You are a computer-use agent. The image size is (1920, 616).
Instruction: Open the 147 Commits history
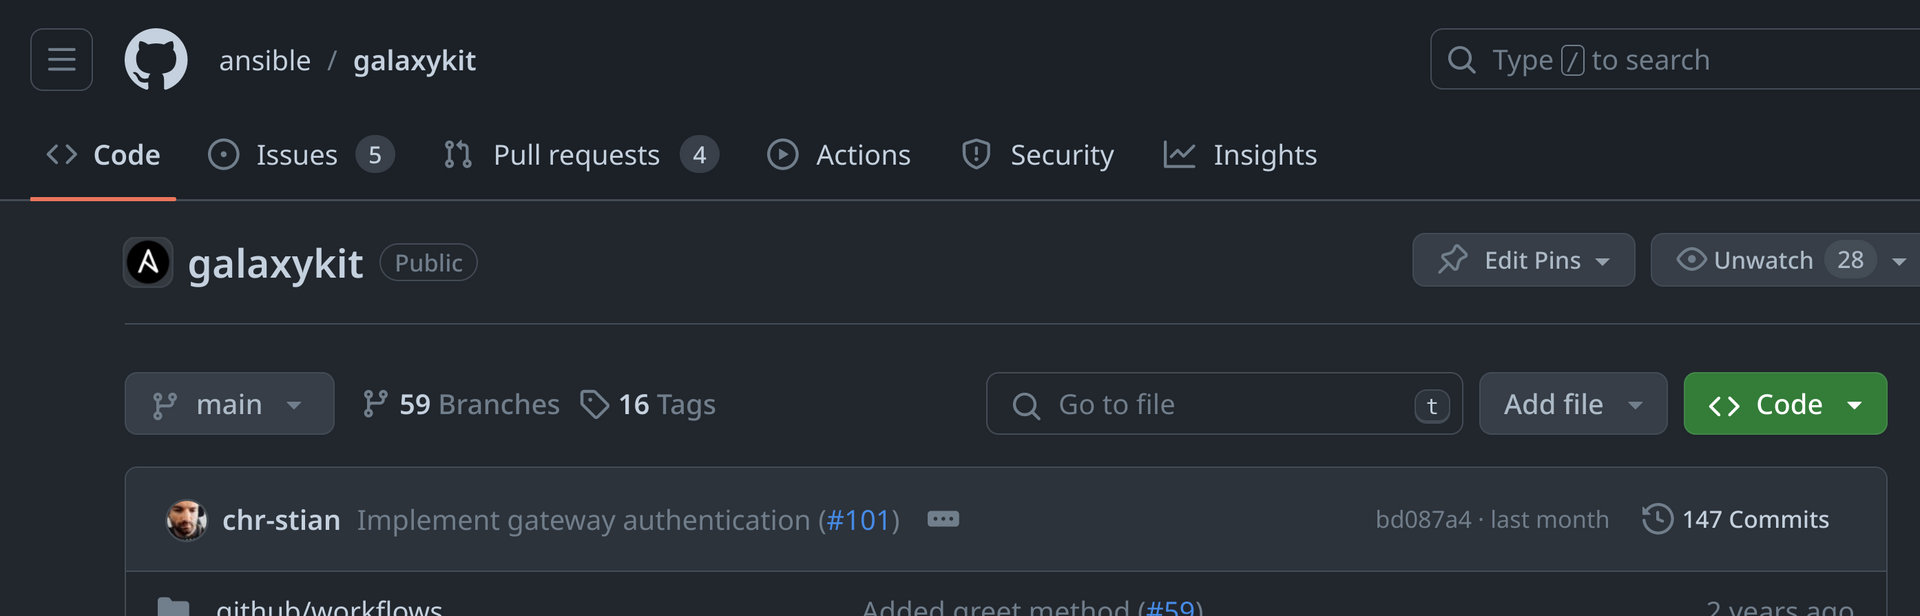click(1736, 519)
